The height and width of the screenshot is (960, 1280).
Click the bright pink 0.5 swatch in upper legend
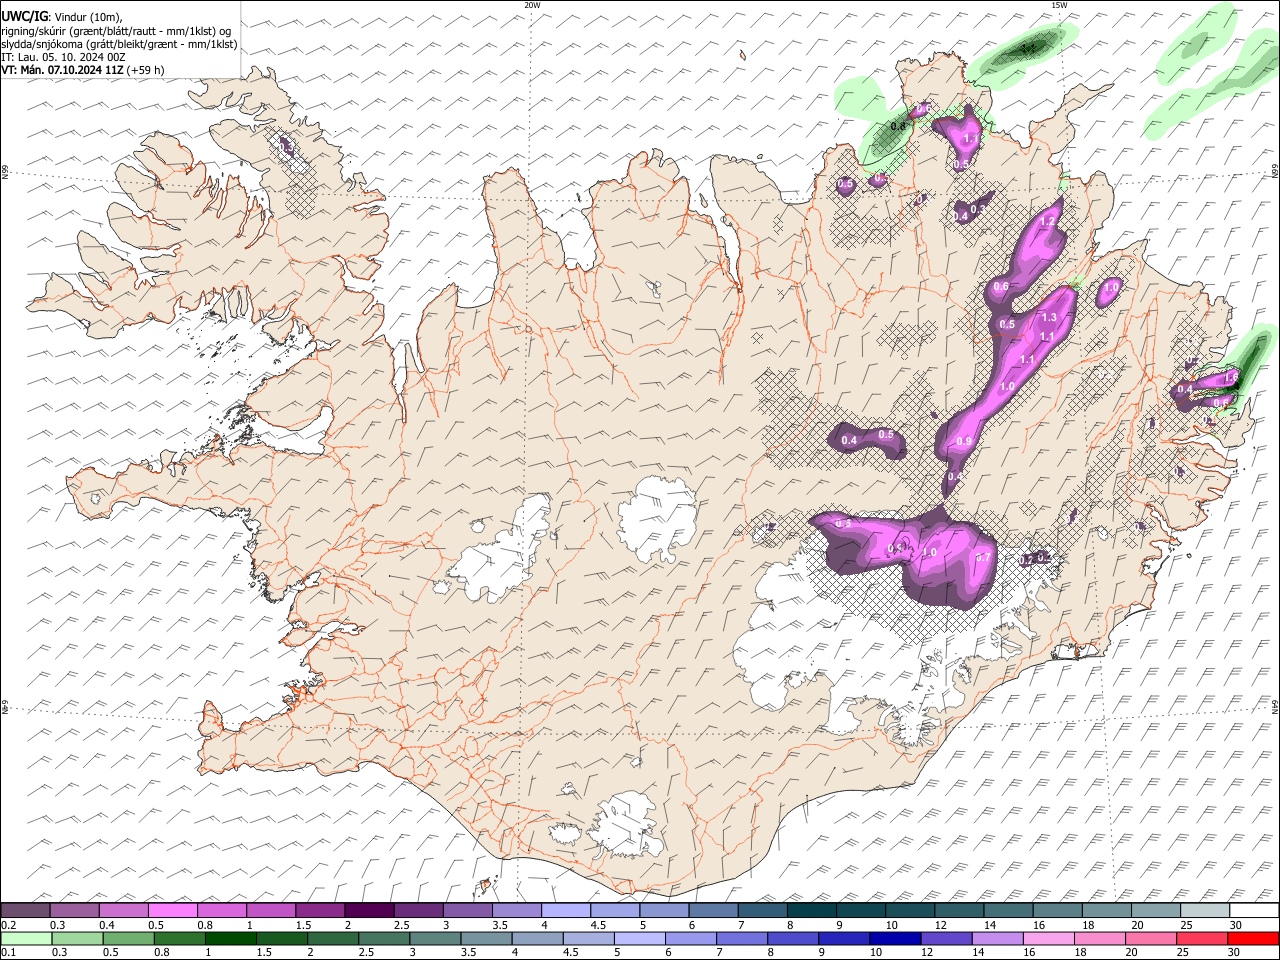click(x=172, y=911)
